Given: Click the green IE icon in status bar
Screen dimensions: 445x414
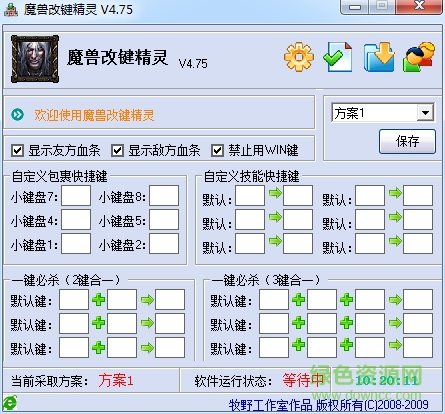Looking at the screenshot, I should (x=10, y=403).
